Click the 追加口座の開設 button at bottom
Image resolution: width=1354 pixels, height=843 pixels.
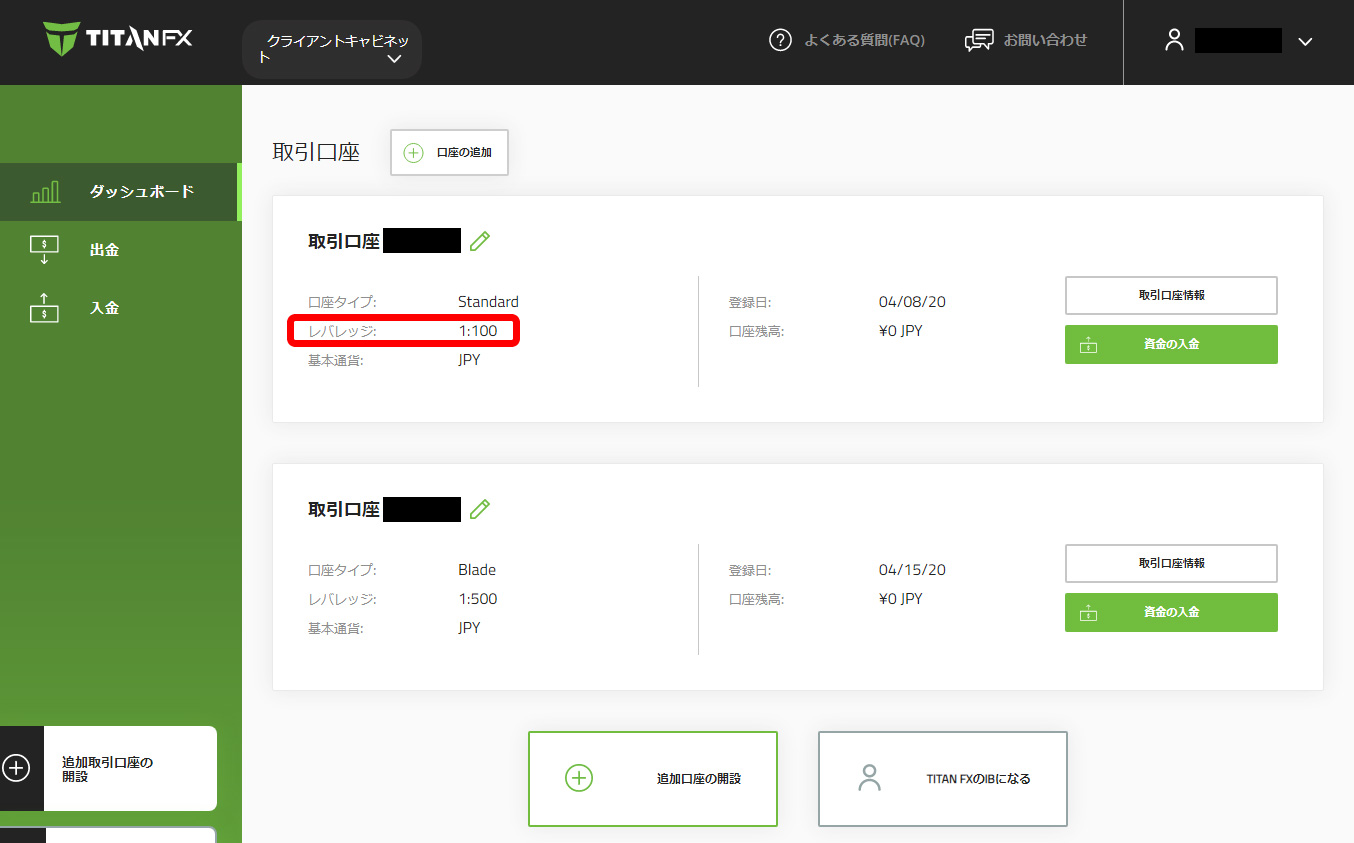pos(653,779)
